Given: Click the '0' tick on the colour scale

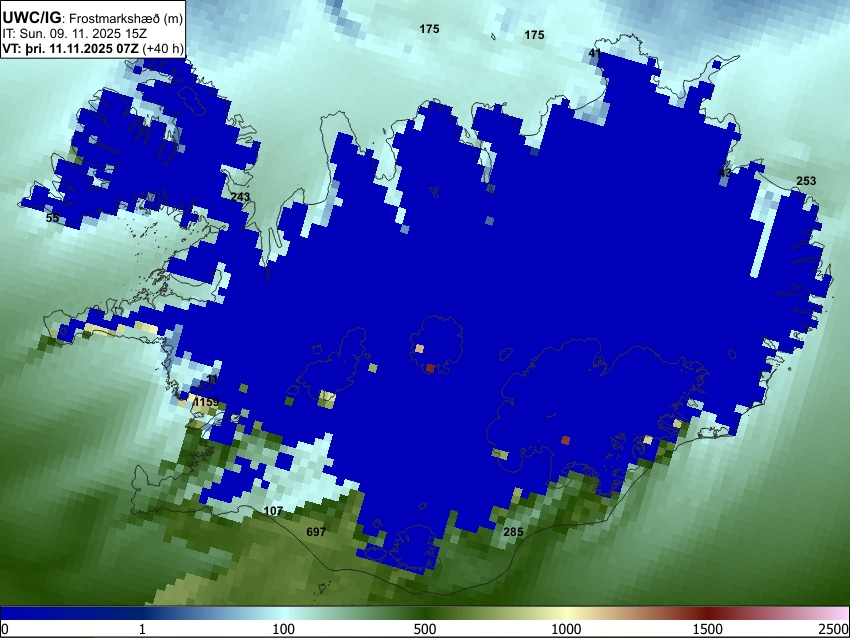Looking at the screenshot, I should (x=5, y=629).
